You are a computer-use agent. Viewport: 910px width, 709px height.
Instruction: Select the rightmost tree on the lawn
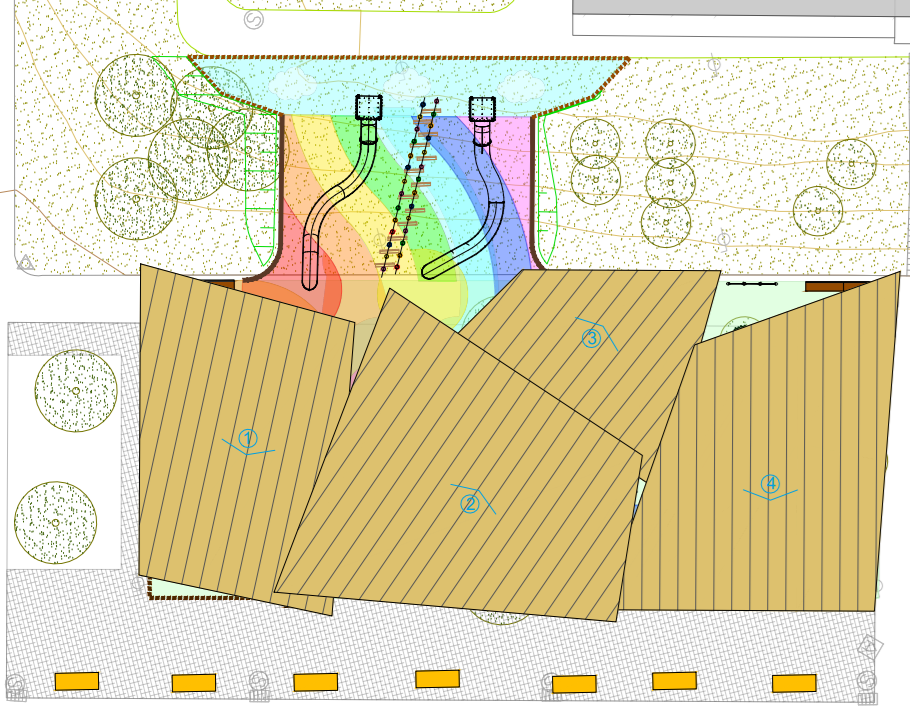(x=851, y=163)
